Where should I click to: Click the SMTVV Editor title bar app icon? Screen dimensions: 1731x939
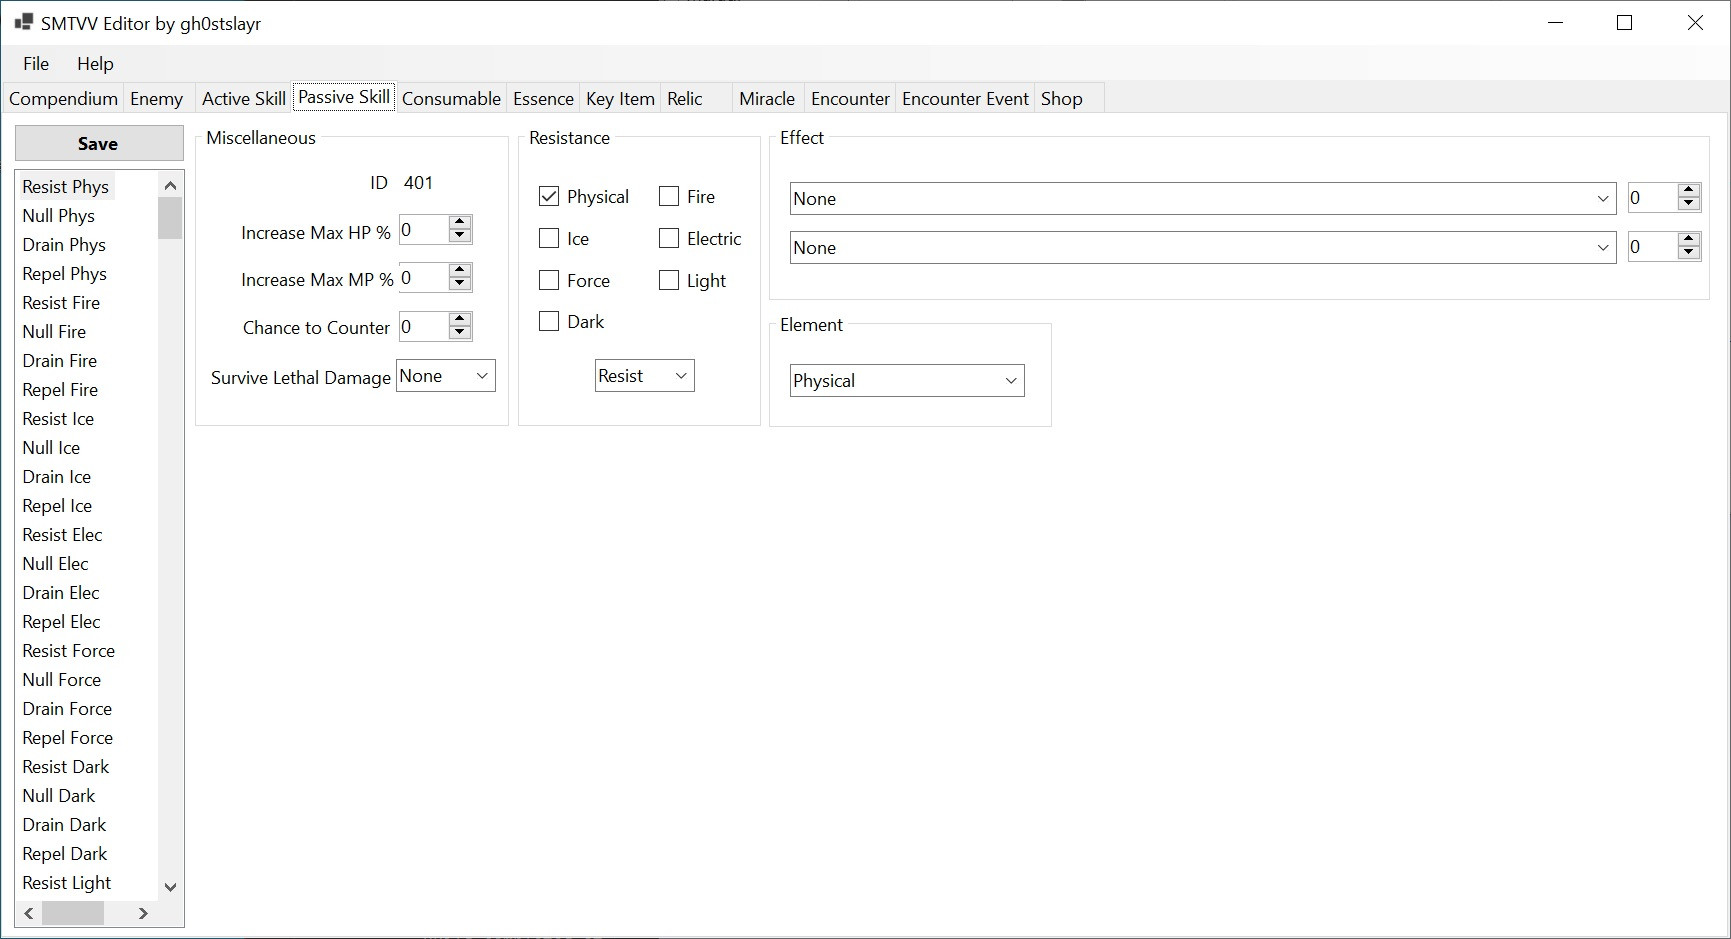coord(23,22)
